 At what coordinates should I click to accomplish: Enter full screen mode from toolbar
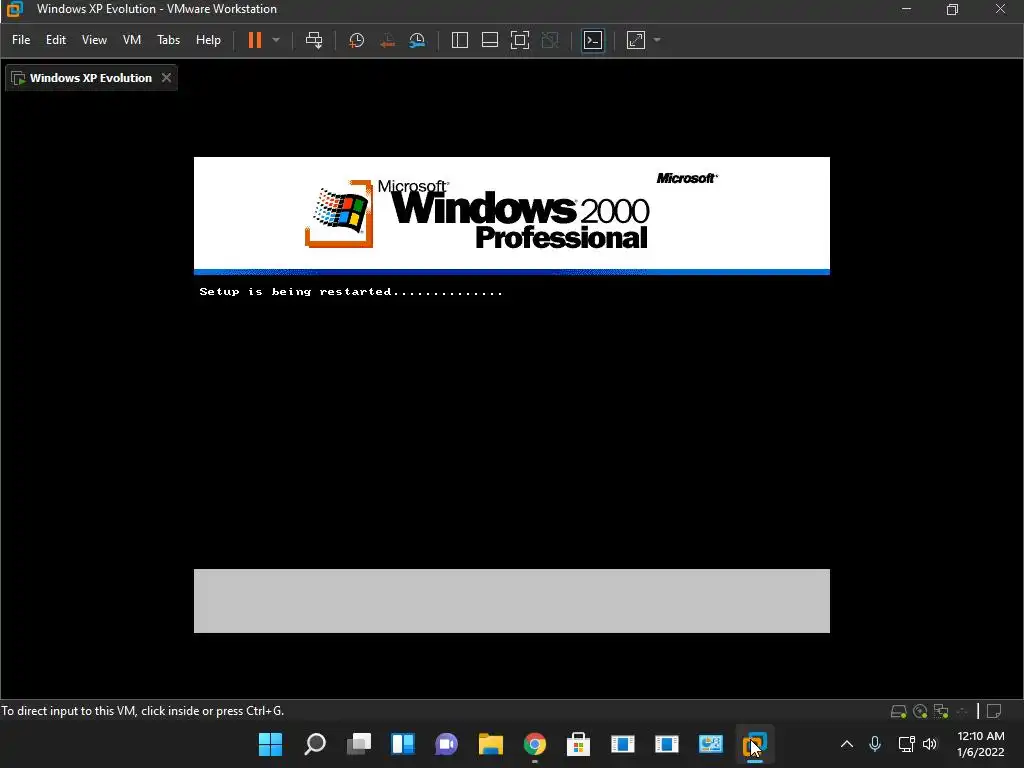click(520, 40)
